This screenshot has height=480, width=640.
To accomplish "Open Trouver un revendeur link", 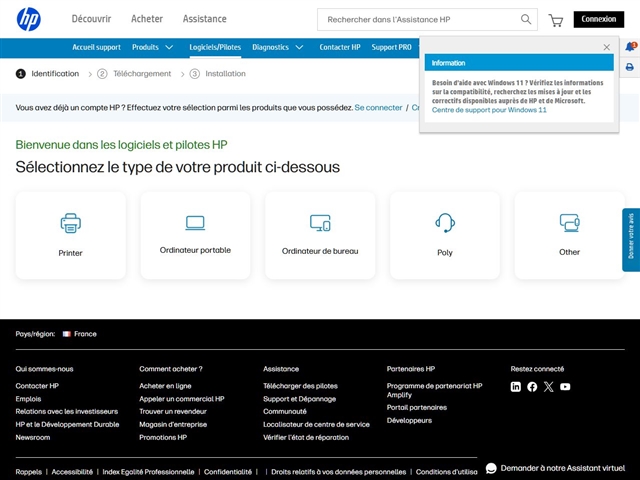I will coord(173,411).
